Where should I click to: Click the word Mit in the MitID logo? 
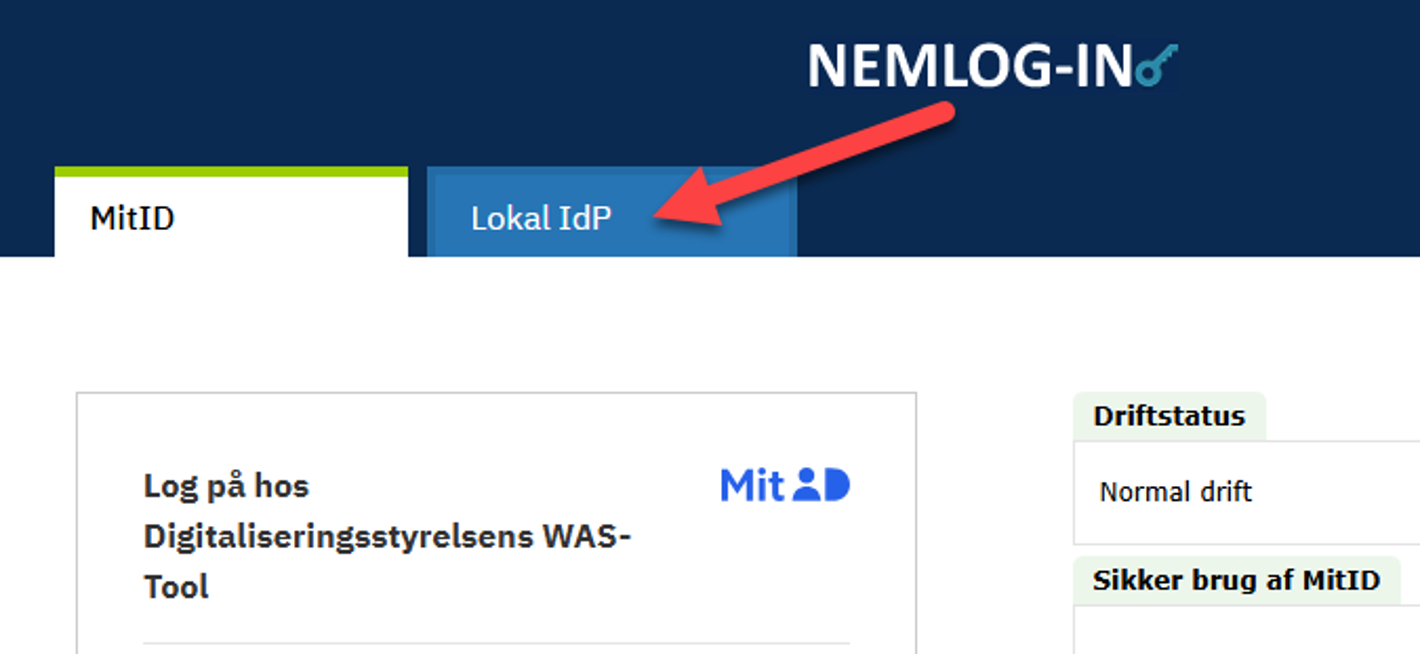click(x=751, y=485)
